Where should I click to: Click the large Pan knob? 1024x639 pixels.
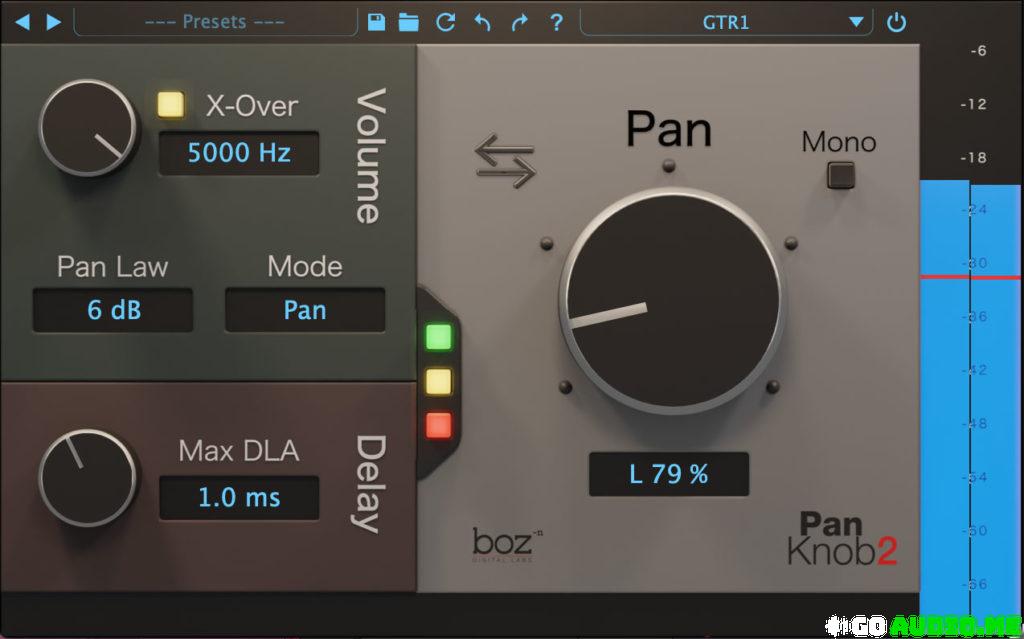tap(673, 301)
